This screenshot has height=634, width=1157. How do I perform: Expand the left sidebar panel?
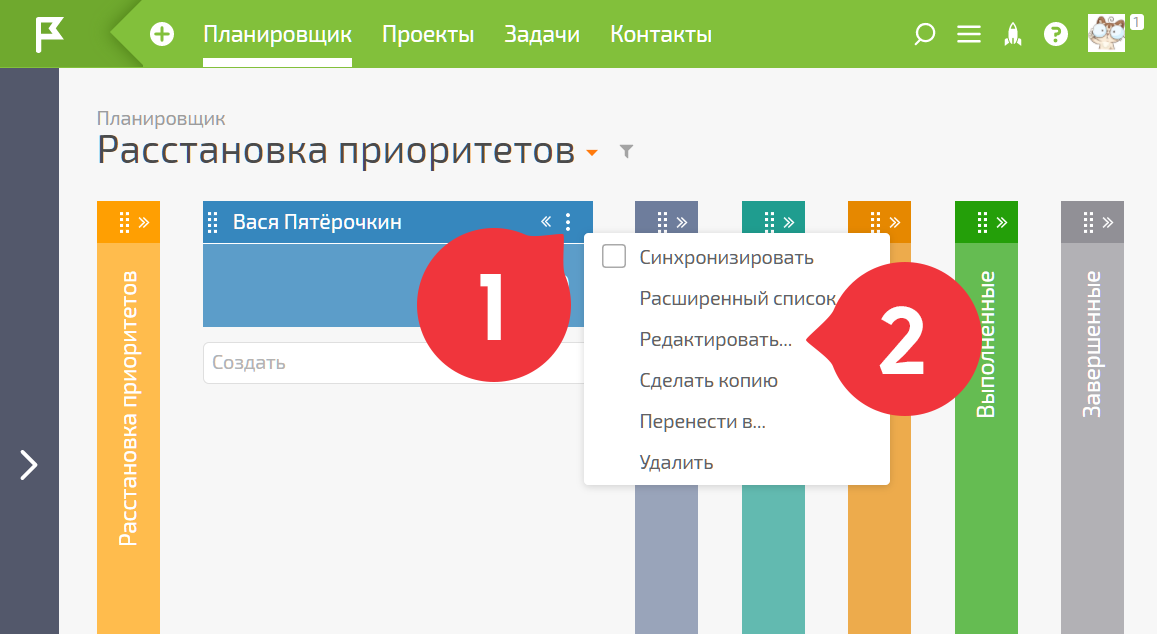click(x=29, y=465)
